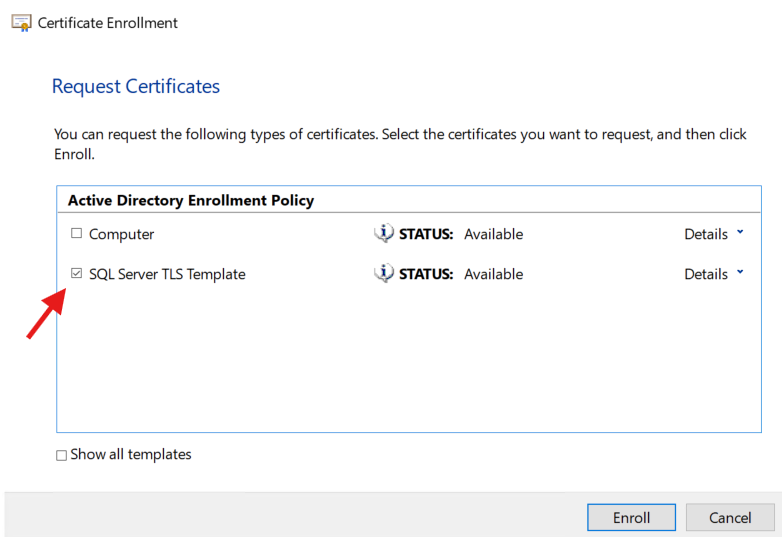Click the Available status of Computer

click(x=494, y=234)
